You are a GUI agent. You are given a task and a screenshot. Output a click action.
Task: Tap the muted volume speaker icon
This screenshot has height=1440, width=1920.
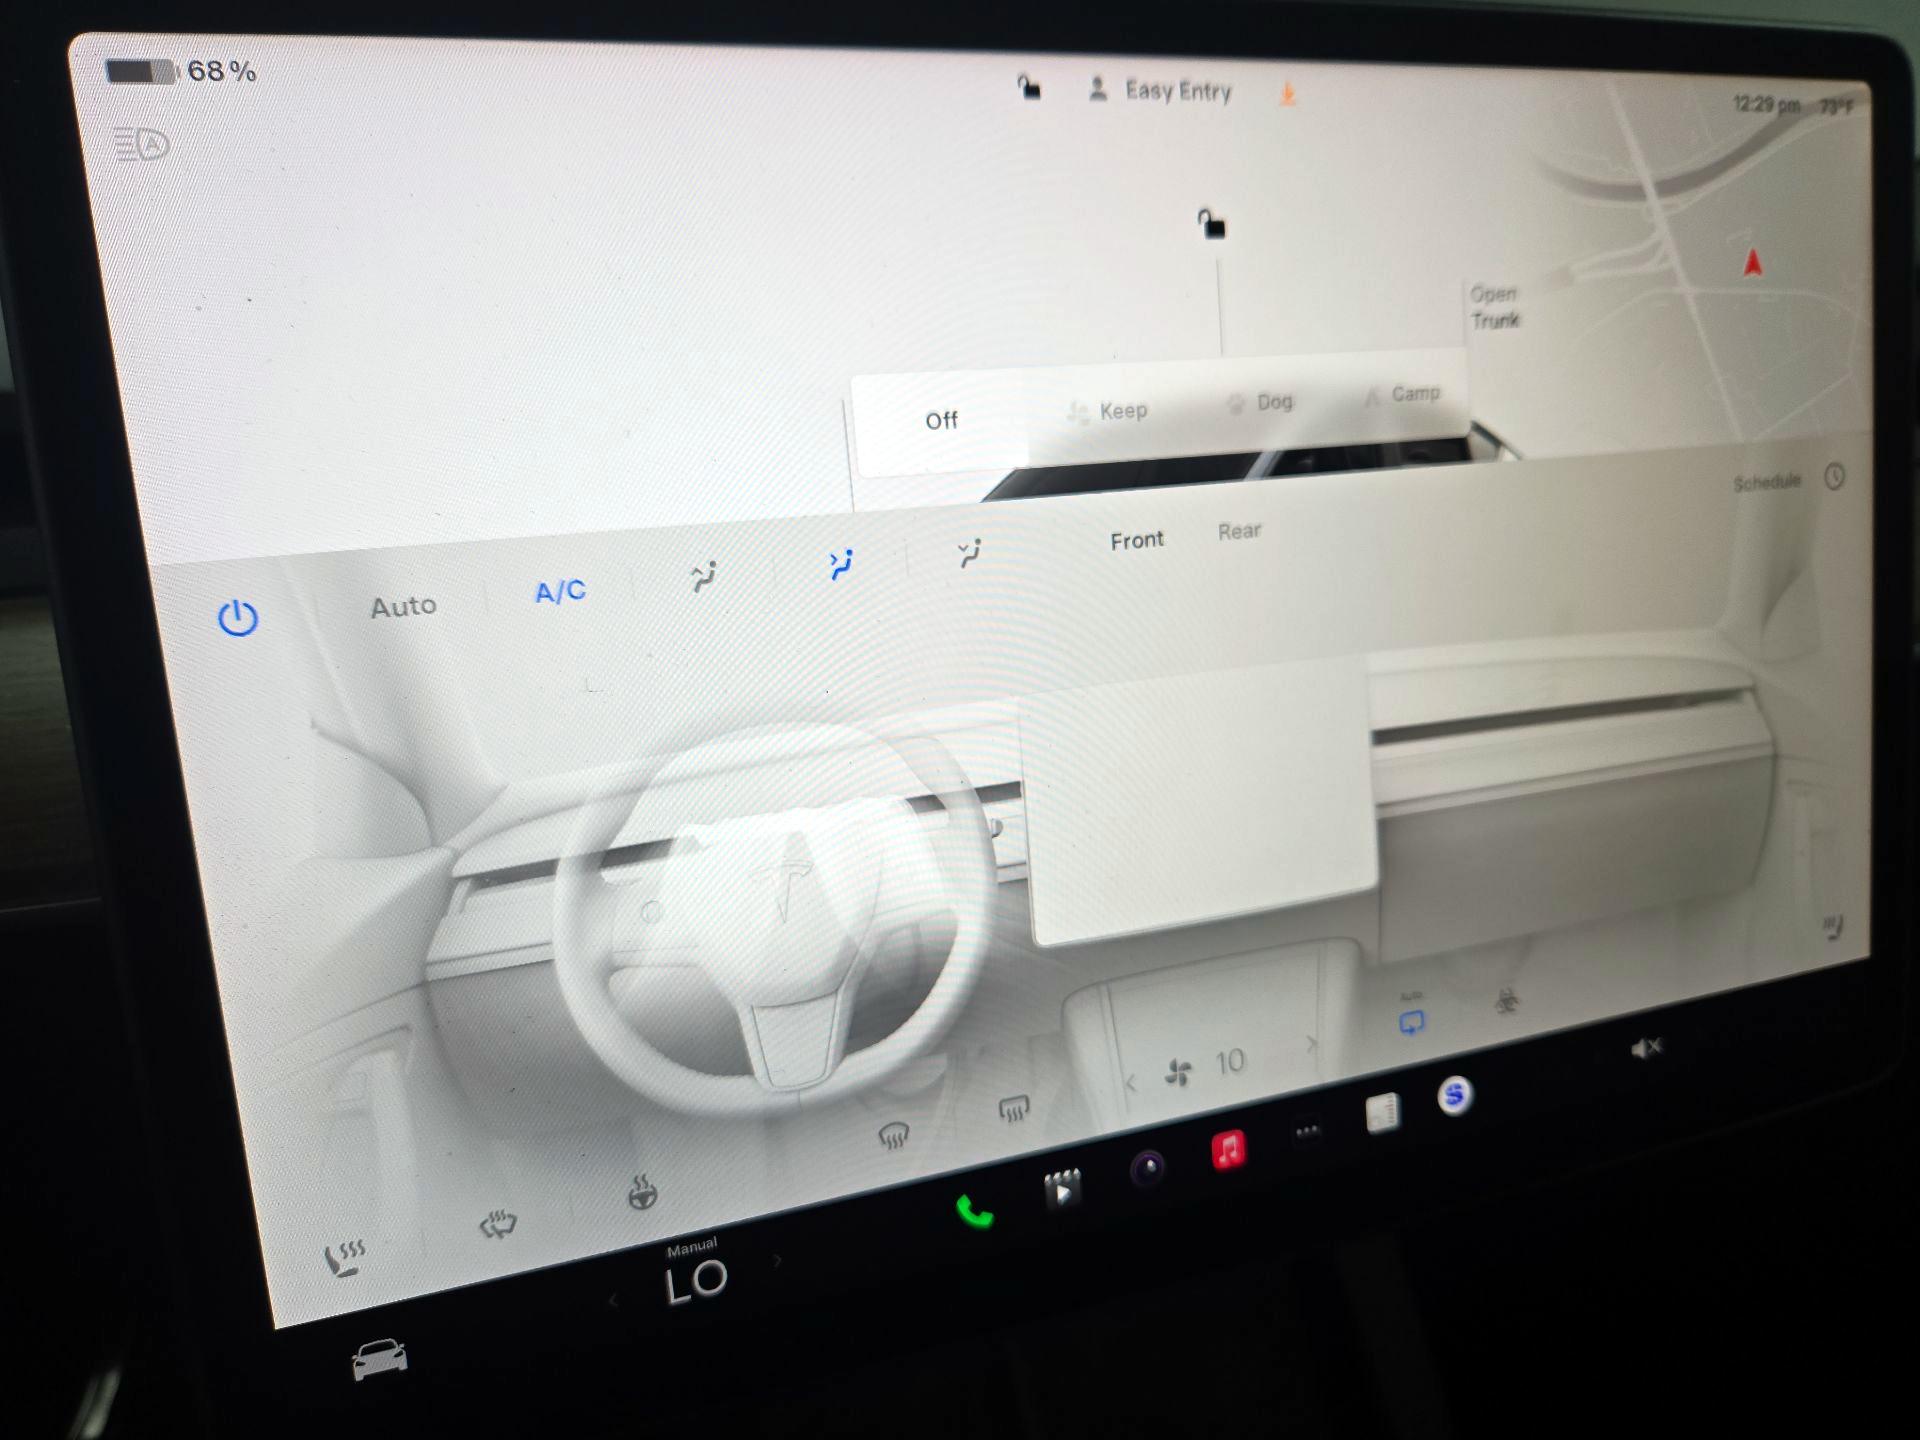1646,1048
